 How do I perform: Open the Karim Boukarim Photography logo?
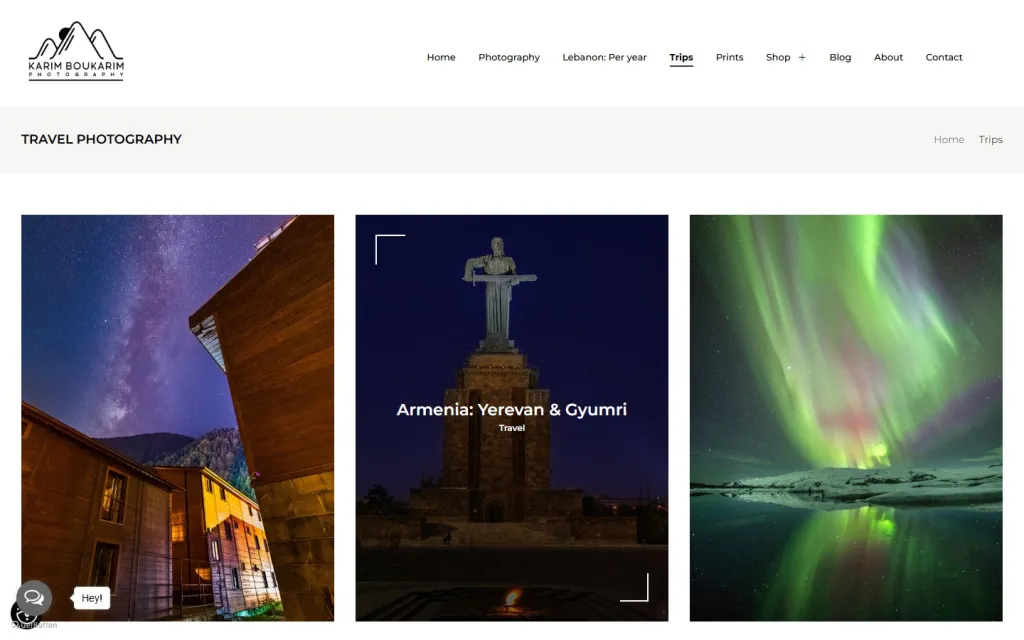76,51
